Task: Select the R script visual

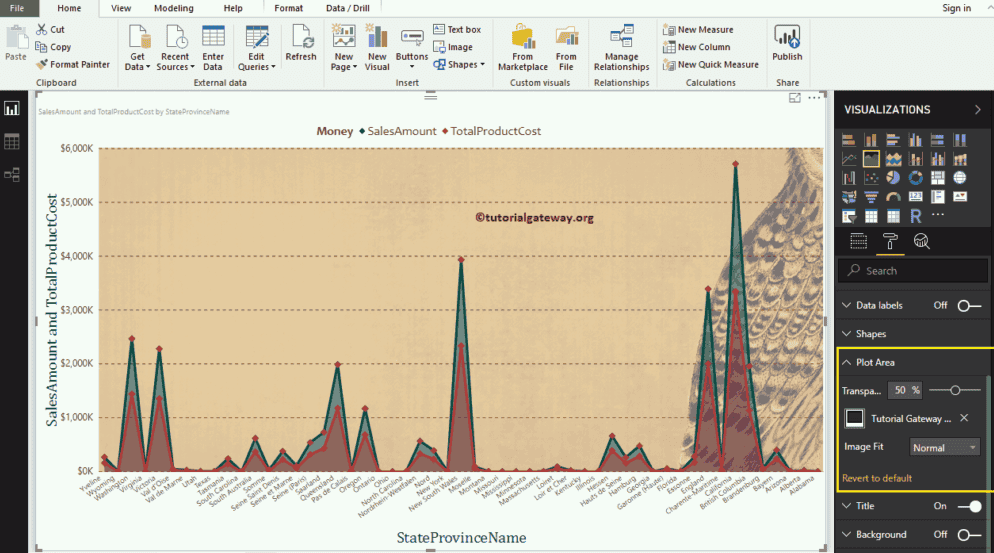Action: click(915, 216)
